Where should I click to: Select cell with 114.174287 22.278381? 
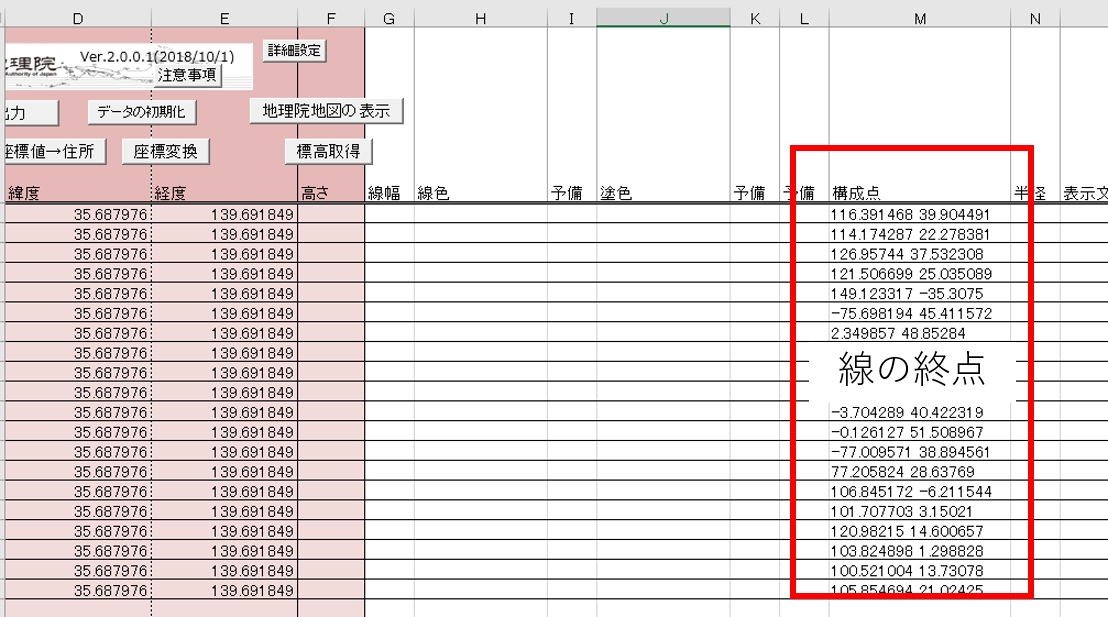[x=920, y=234]
